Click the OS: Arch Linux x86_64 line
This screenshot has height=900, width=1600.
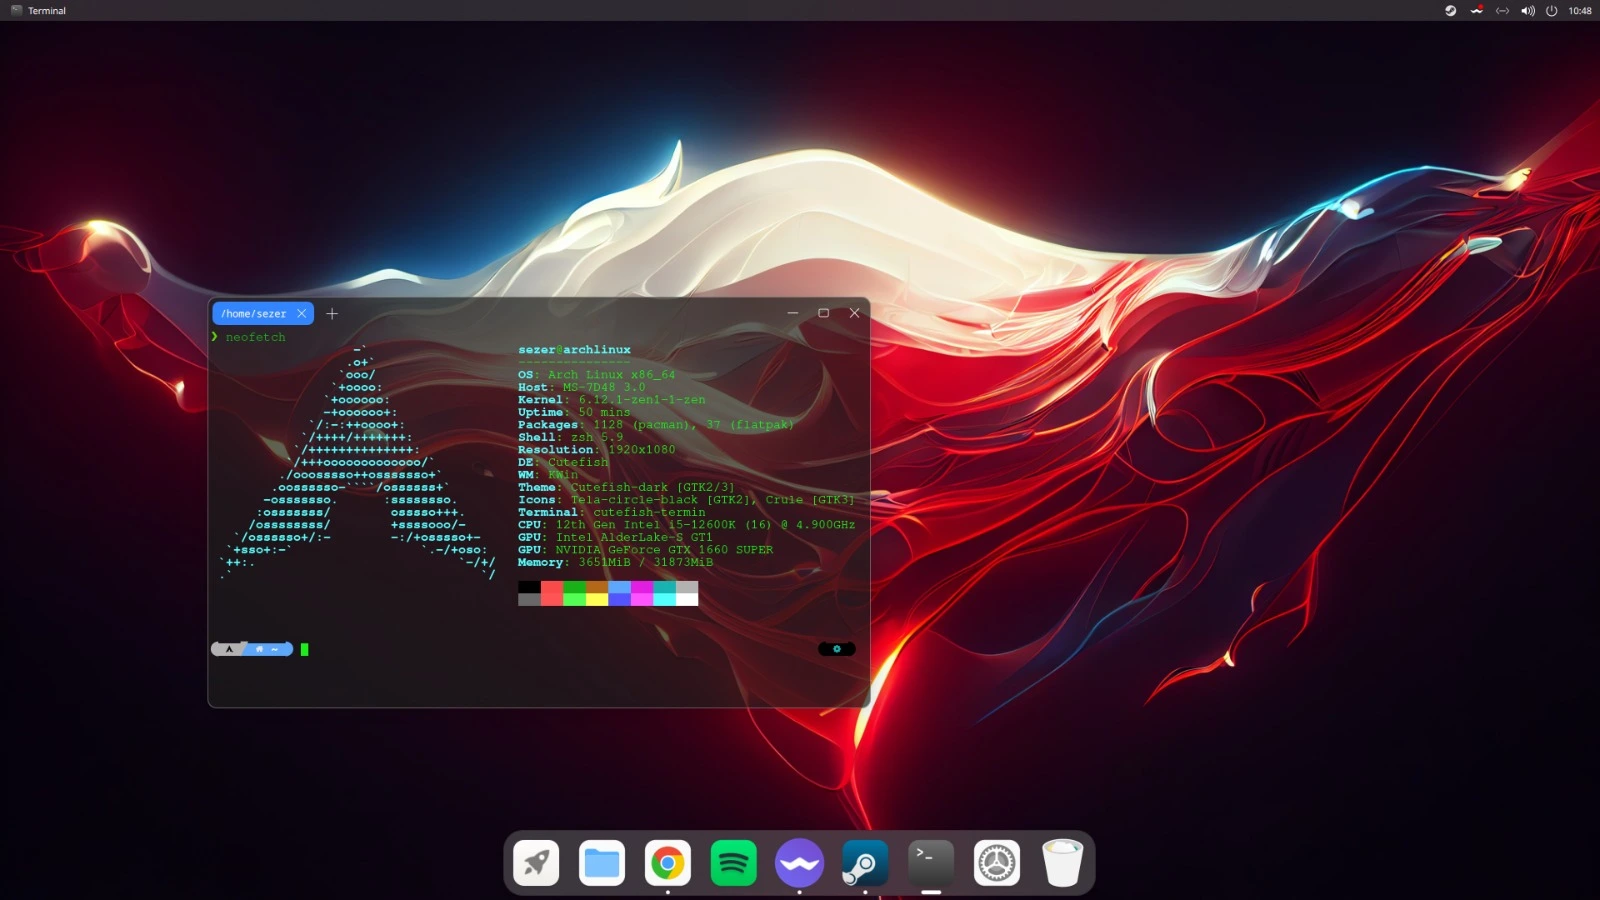(597, 375)
